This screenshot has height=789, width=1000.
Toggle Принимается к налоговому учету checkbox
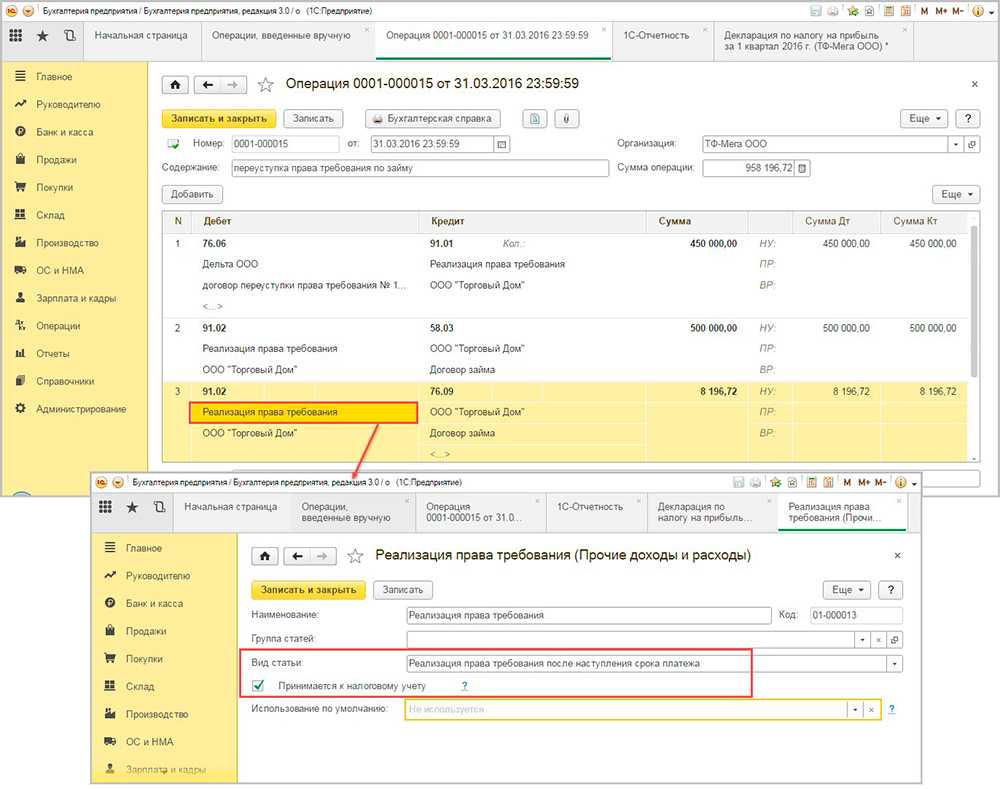tap(258, 686)
